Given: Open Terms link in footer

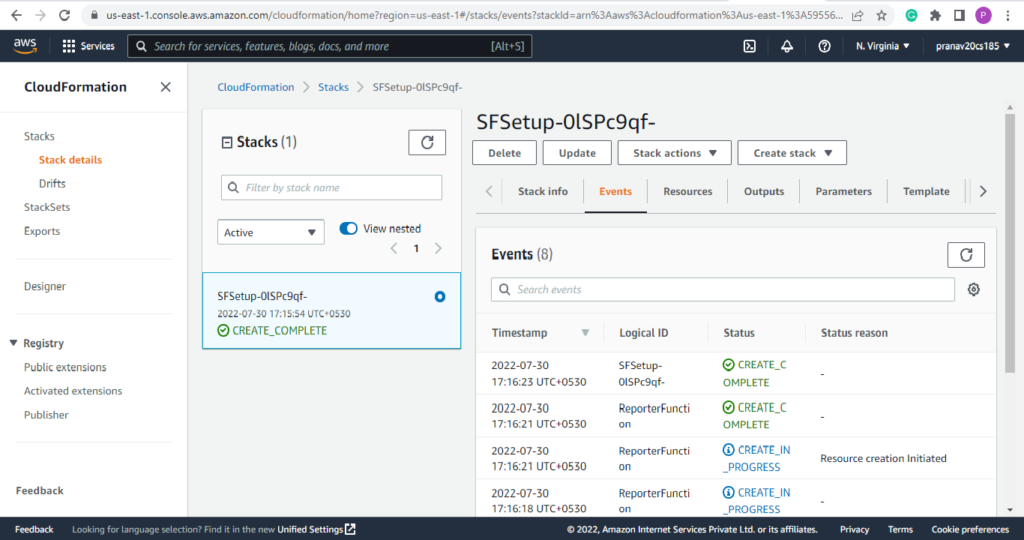Looking at the screenshot, I should 900,529.
